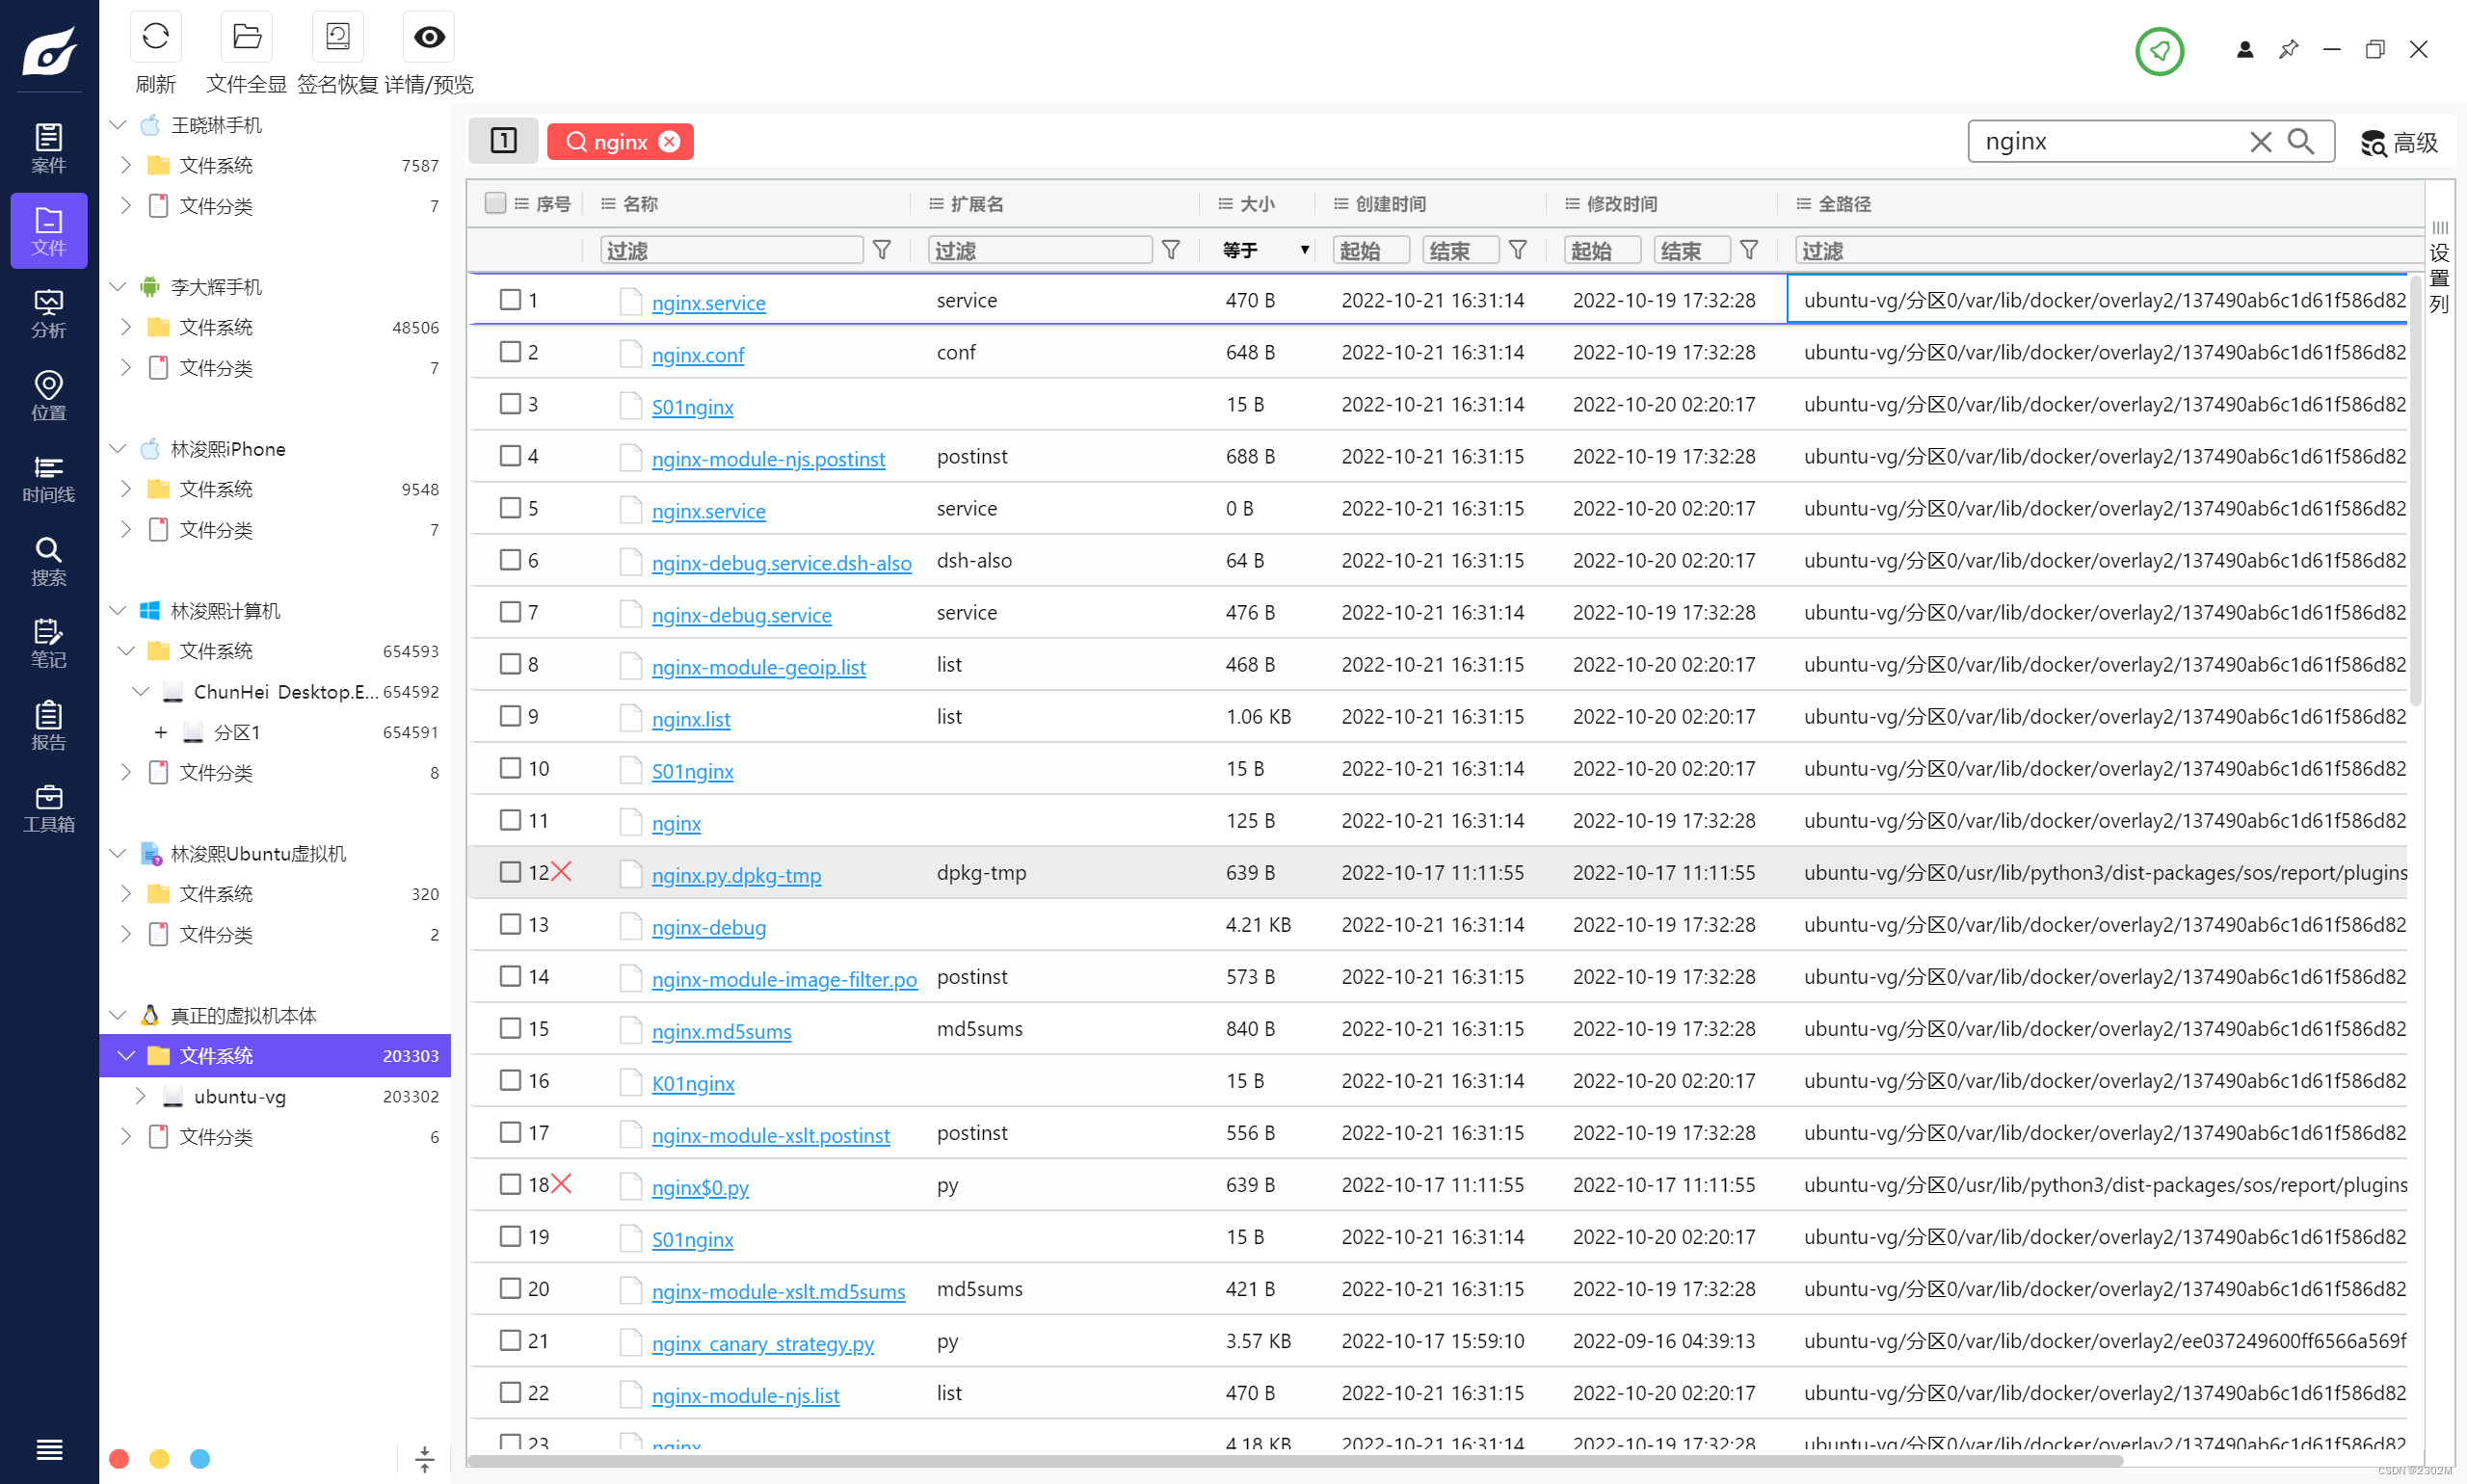
Task: Expand the ubuntu-vg tree node
Action: [140, 1096]
